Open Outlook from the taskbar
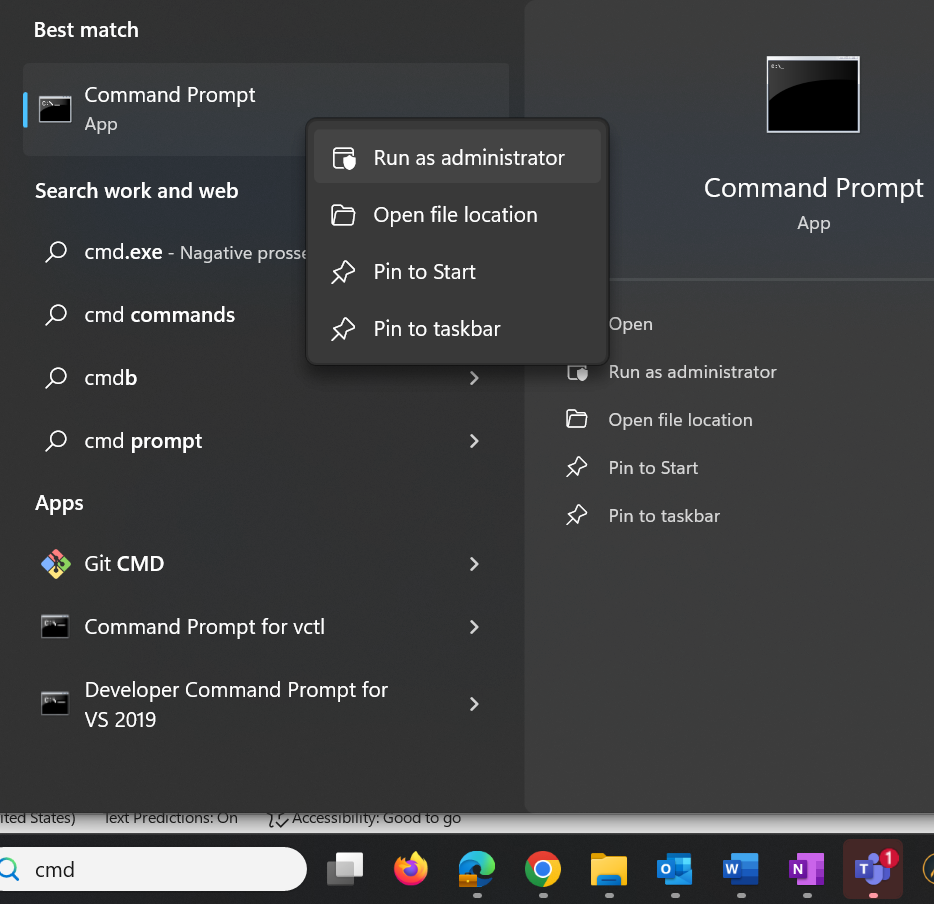 tap(675, 869)
